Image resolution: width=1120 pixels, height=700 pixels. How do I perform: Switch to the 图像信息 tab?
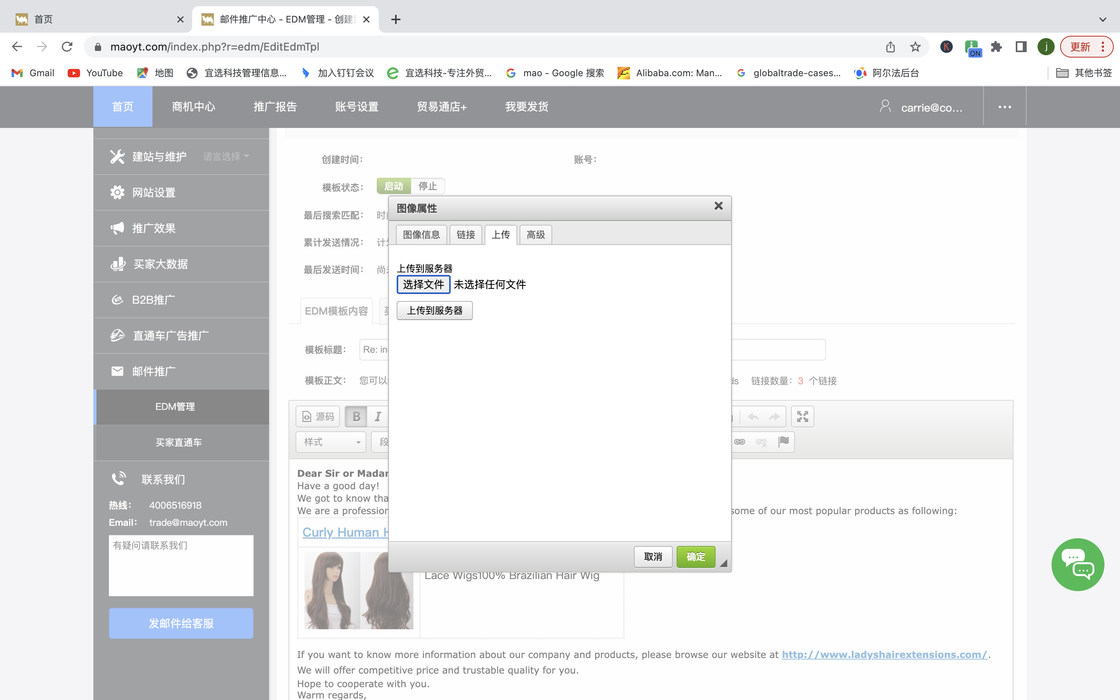[421, 235]
